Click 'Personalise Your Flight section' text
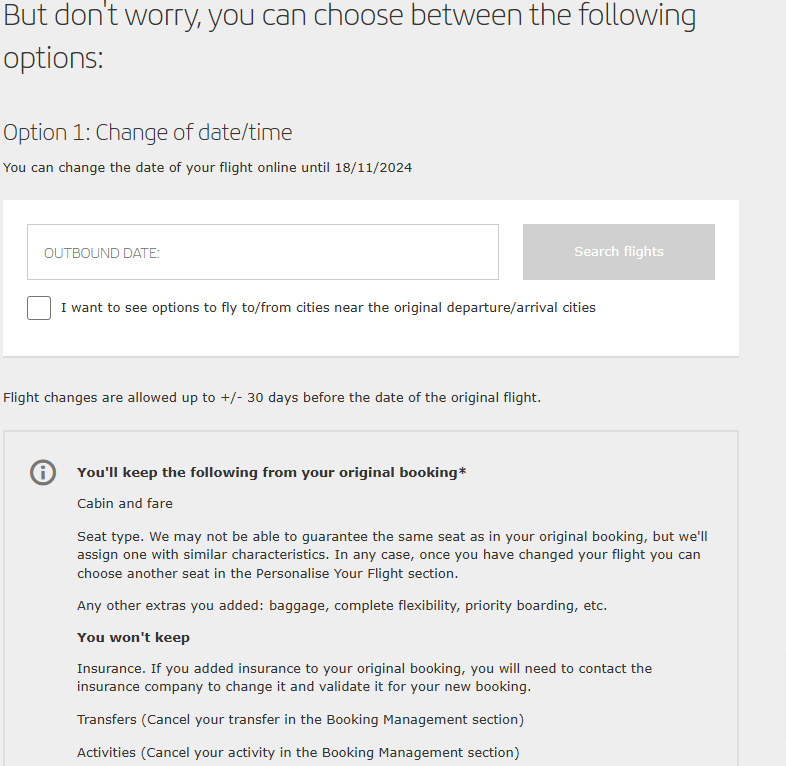Viewport: 786px width, 766px height. 356,573
